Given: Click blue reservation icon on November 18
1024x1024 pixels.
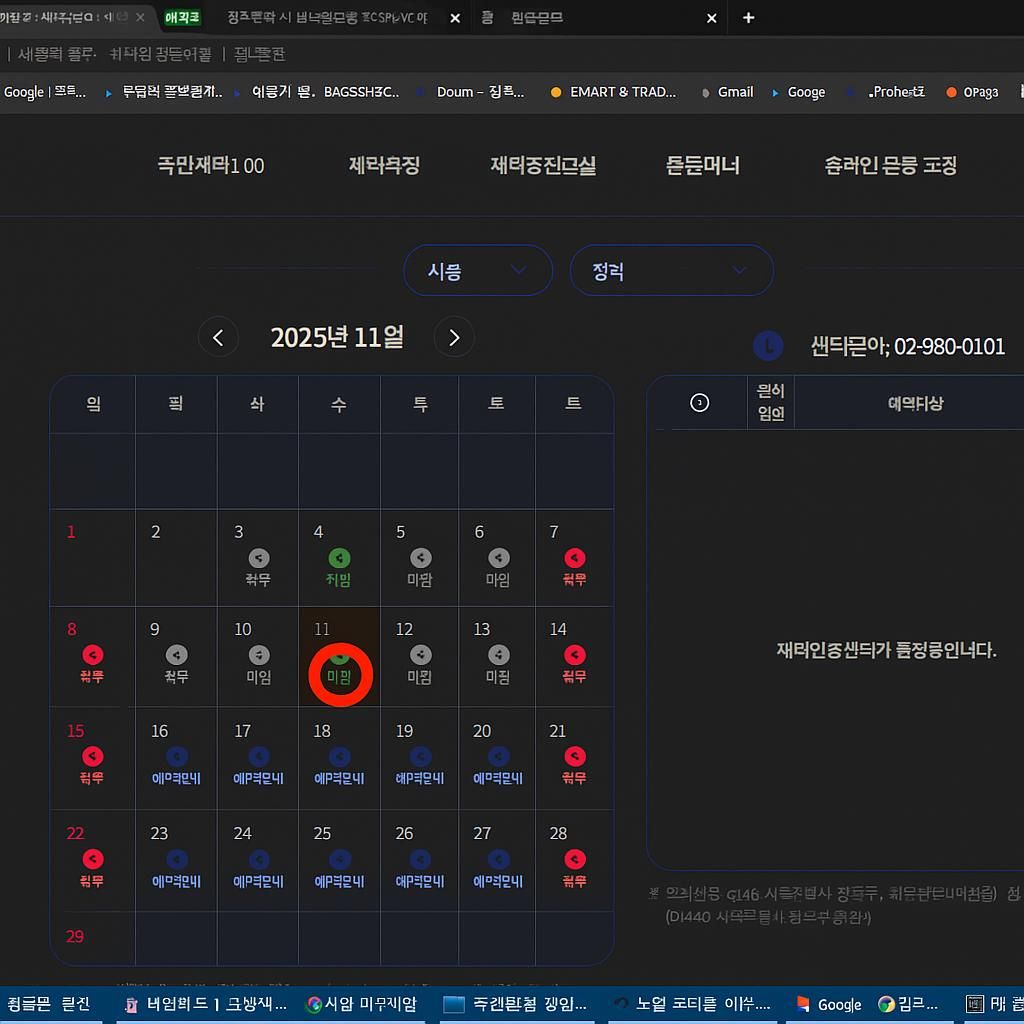Looking at the screenshot, I should click(x=339, y=757).
